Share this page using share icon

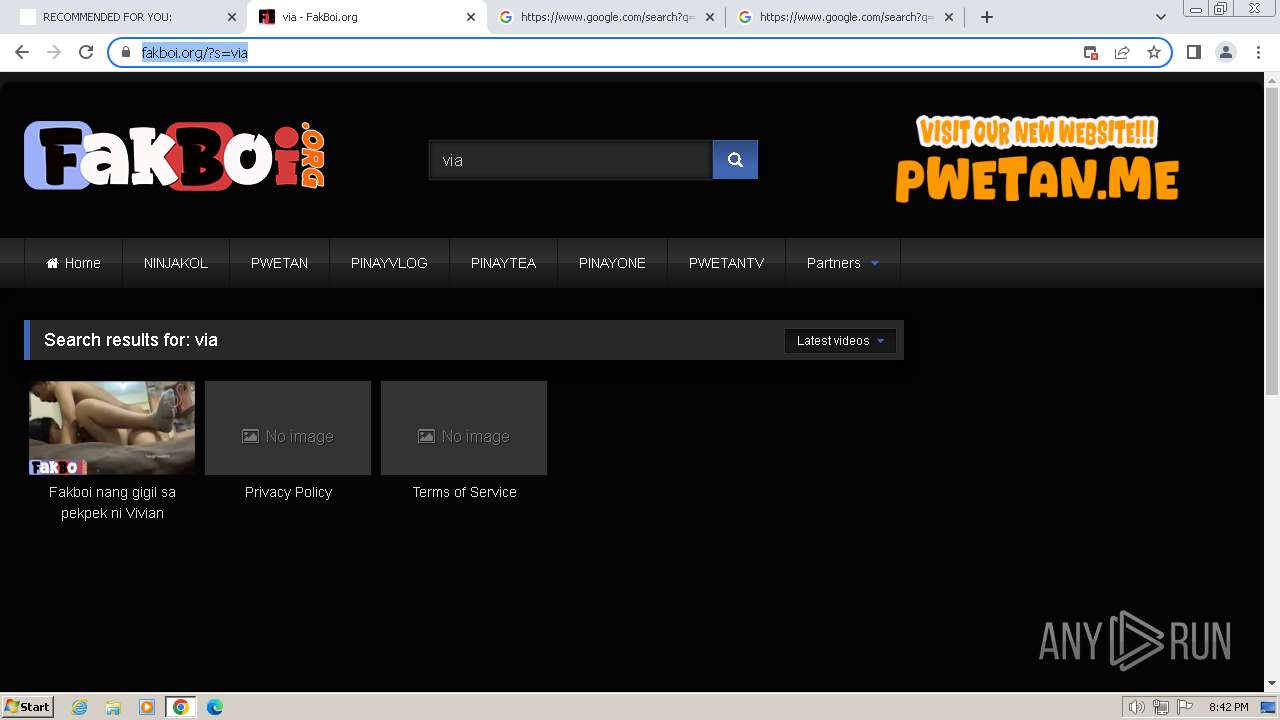click(x=1122, y=52)
